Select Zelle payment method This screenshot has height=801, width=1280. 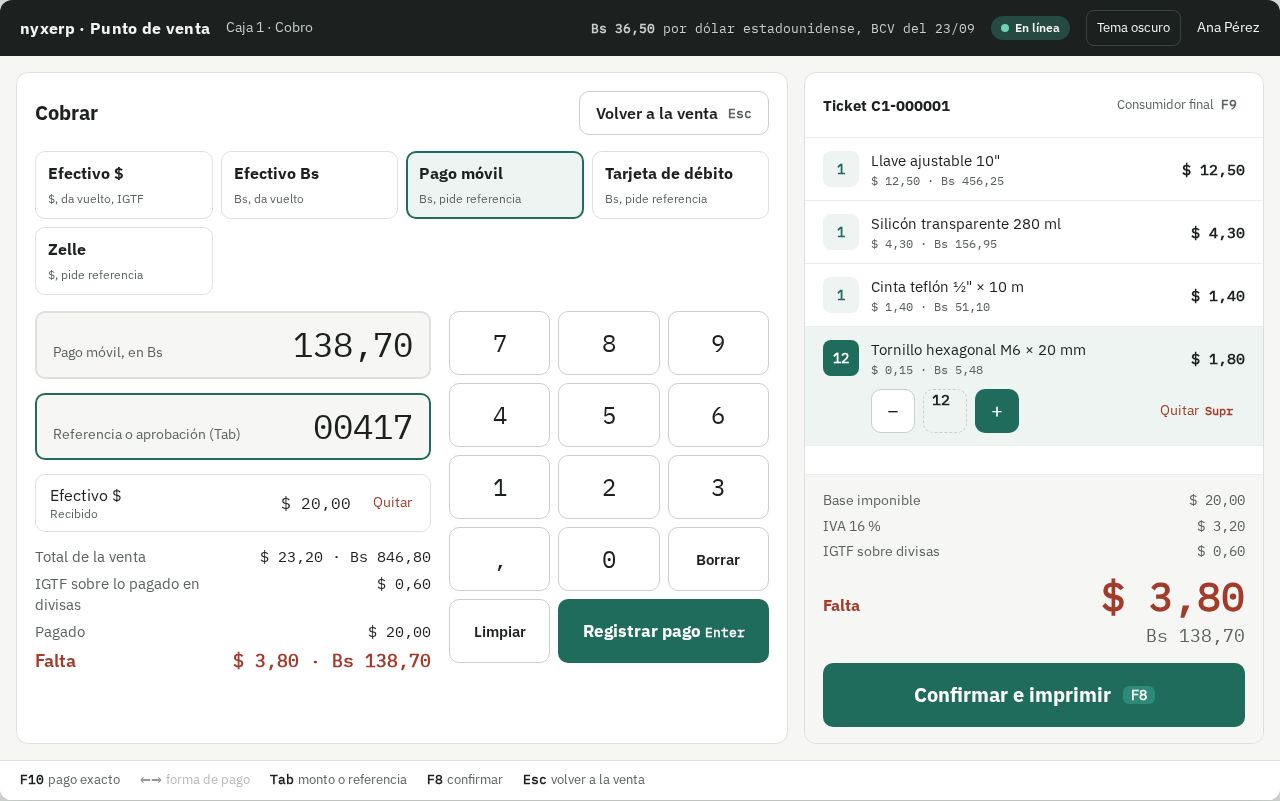coord(124,261)
